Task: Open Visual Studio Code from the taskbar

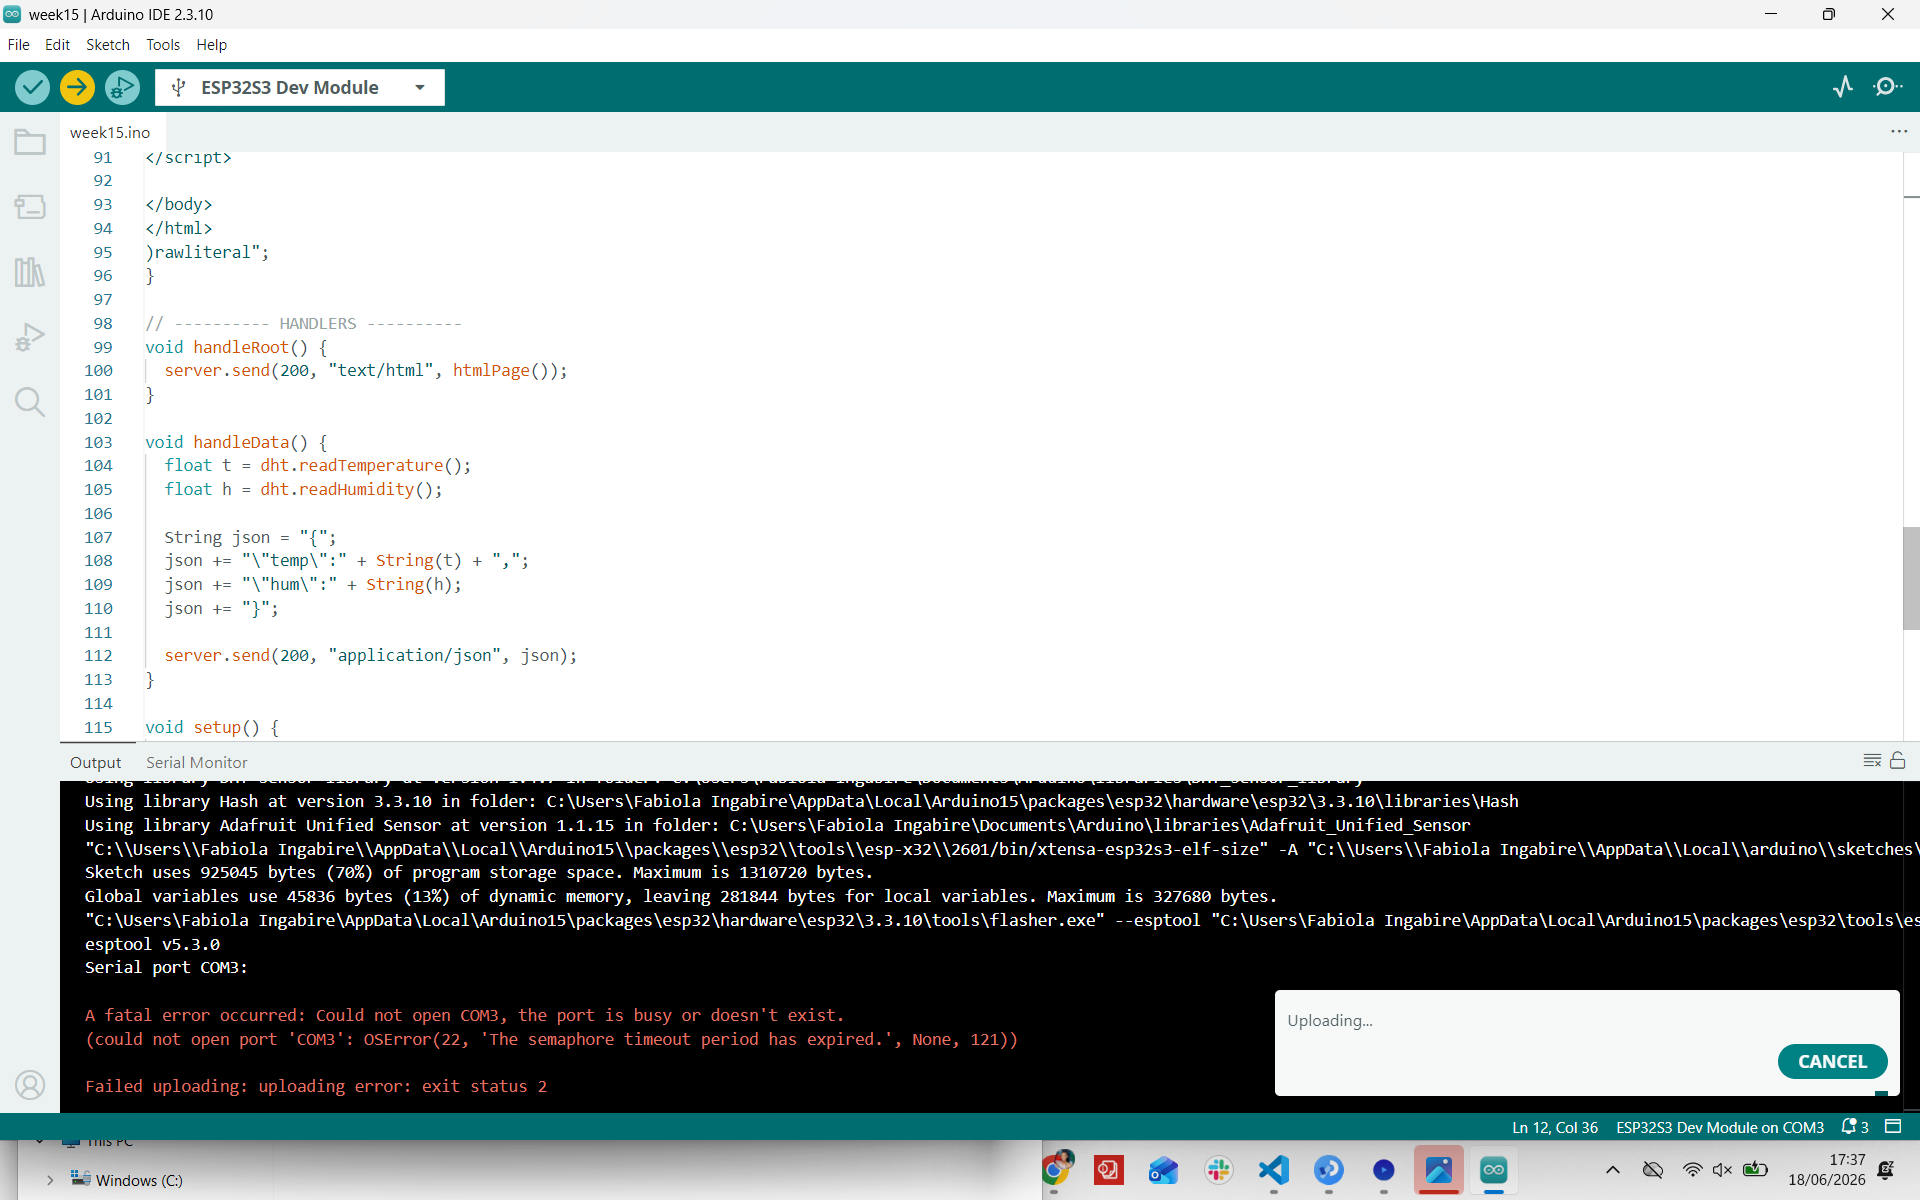Action: click(1274, 1169)
